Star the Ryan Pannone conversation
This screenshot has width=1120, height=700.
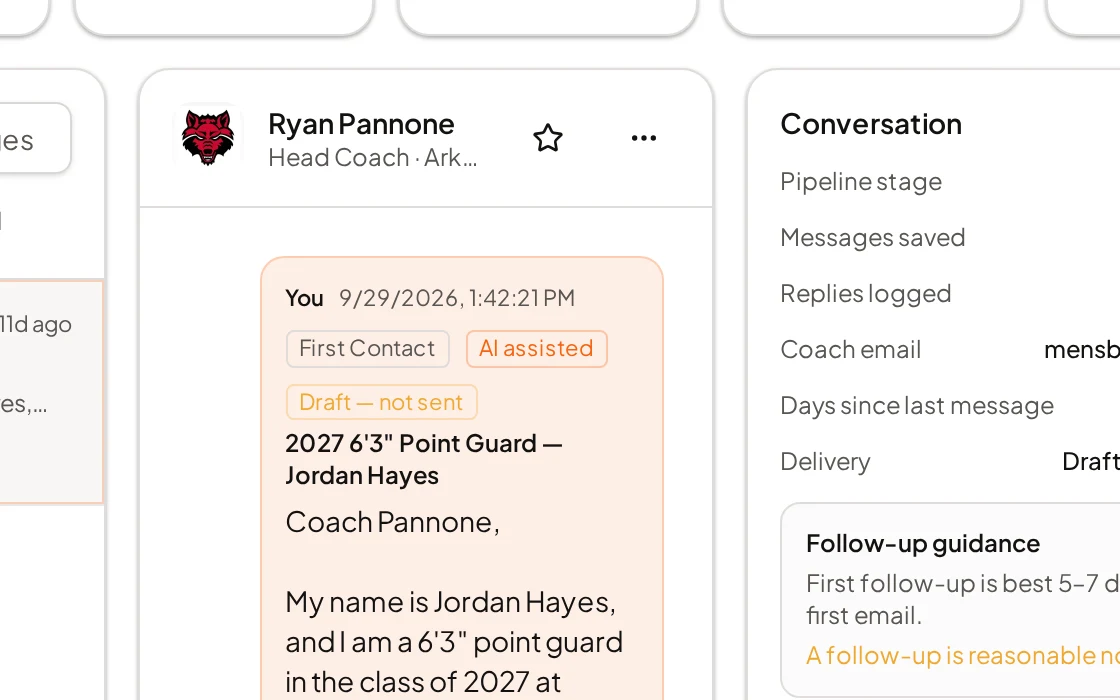pos(548,138)
